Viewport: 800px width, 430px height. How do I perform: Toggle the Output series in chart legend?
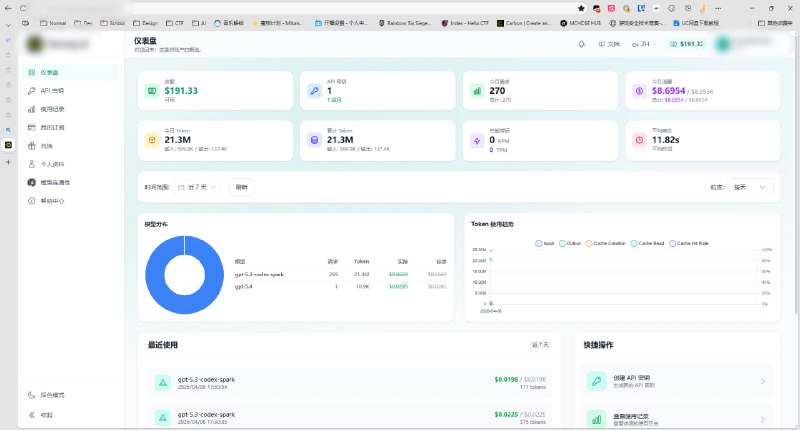[x=570, y=243]
